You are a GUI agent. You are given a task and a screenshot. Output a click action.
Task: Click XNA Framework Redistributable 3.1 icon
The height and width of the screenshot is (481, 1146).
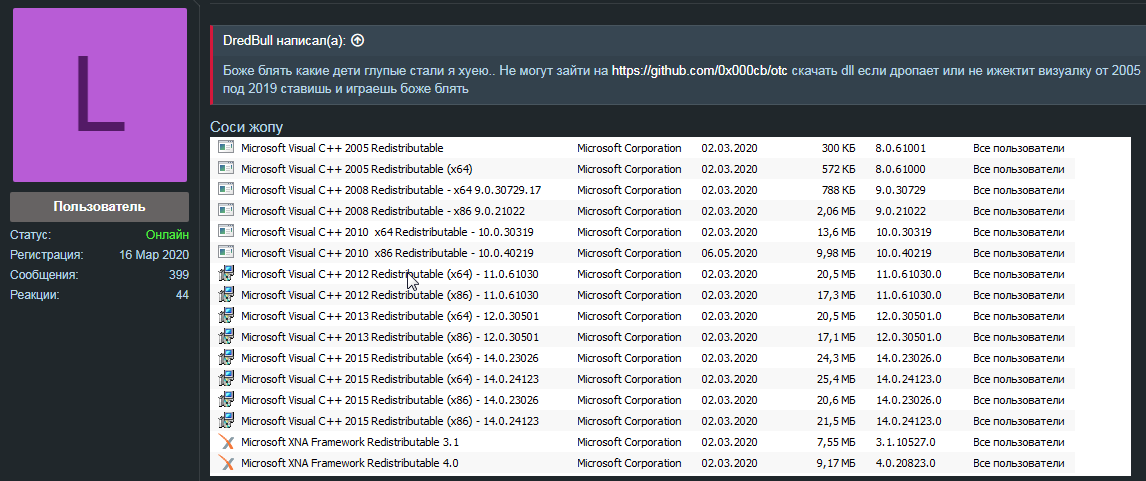(226, 442)
